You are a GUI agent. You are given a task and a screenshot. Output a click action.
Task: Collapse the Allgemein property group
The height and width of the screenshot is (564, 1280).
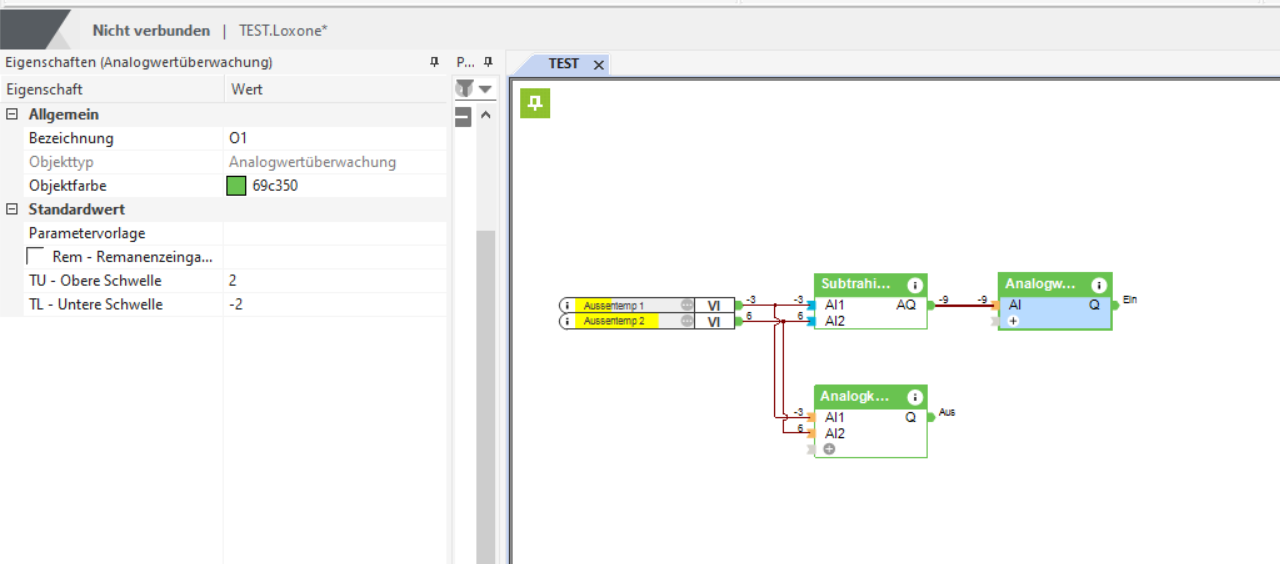[x=12, y=115]
